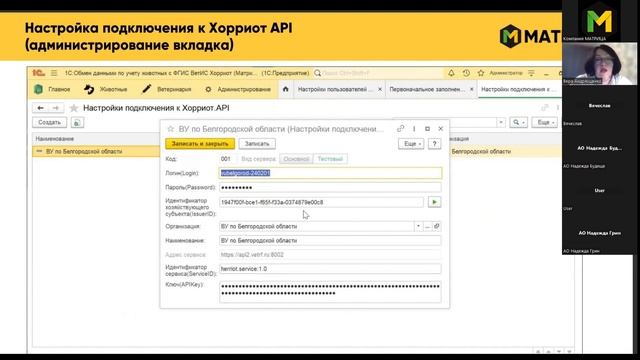This screenshot has width=640, height=360.
Task: Close Первоначальное заполнение tab
Action: pos(472,89)
